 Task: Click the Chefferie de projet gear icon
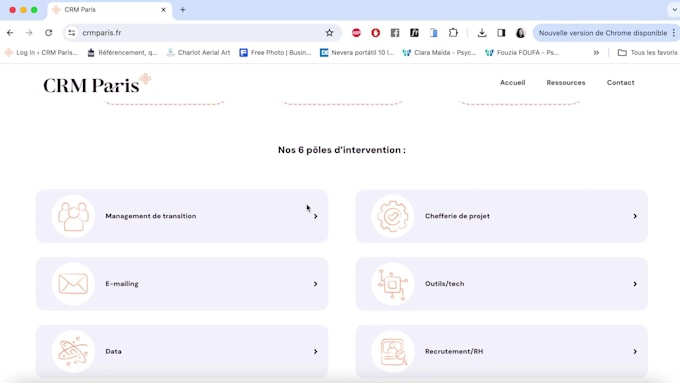393,216
